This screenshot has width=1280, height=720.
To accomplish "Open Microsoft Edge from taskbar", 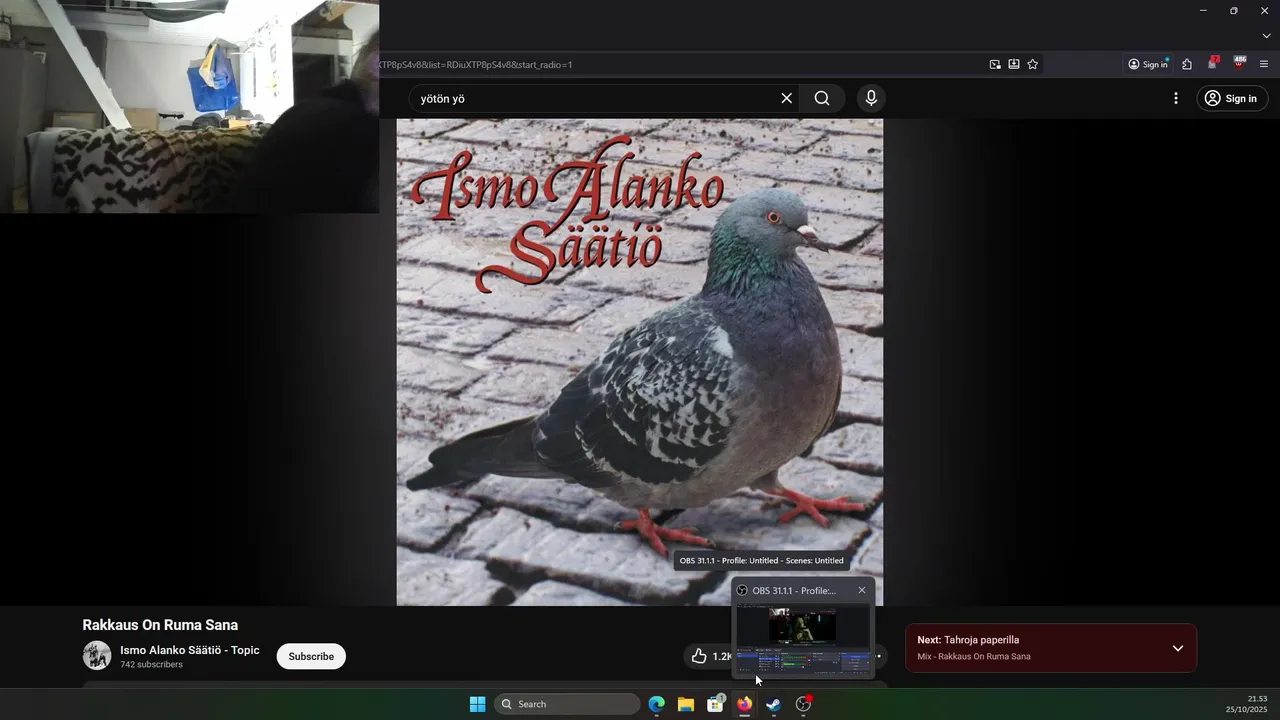I will click(657, 704).
